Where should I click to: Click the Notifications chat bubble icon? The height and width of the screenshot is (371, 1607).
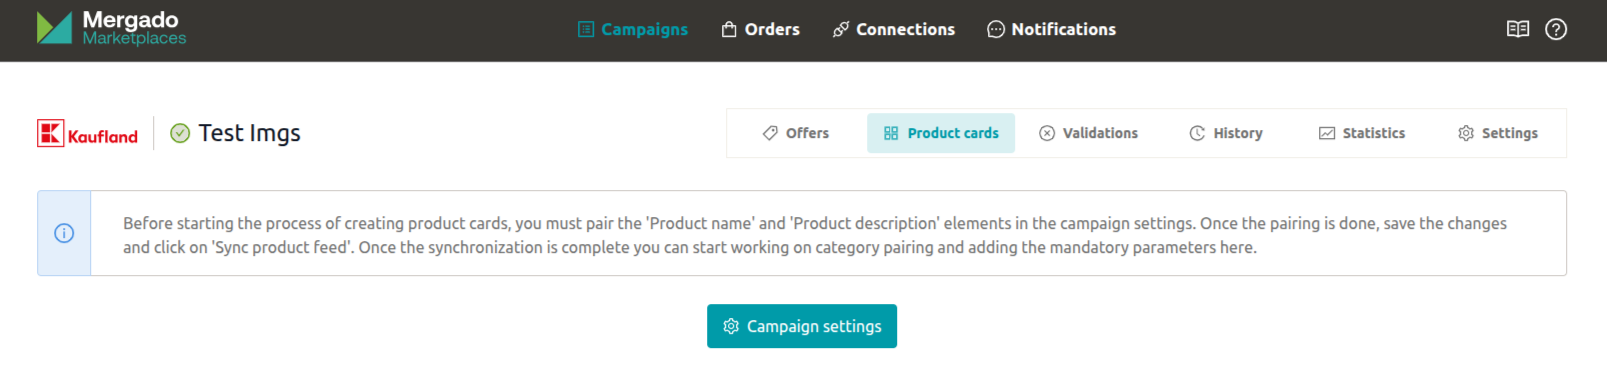pos(996,29)
